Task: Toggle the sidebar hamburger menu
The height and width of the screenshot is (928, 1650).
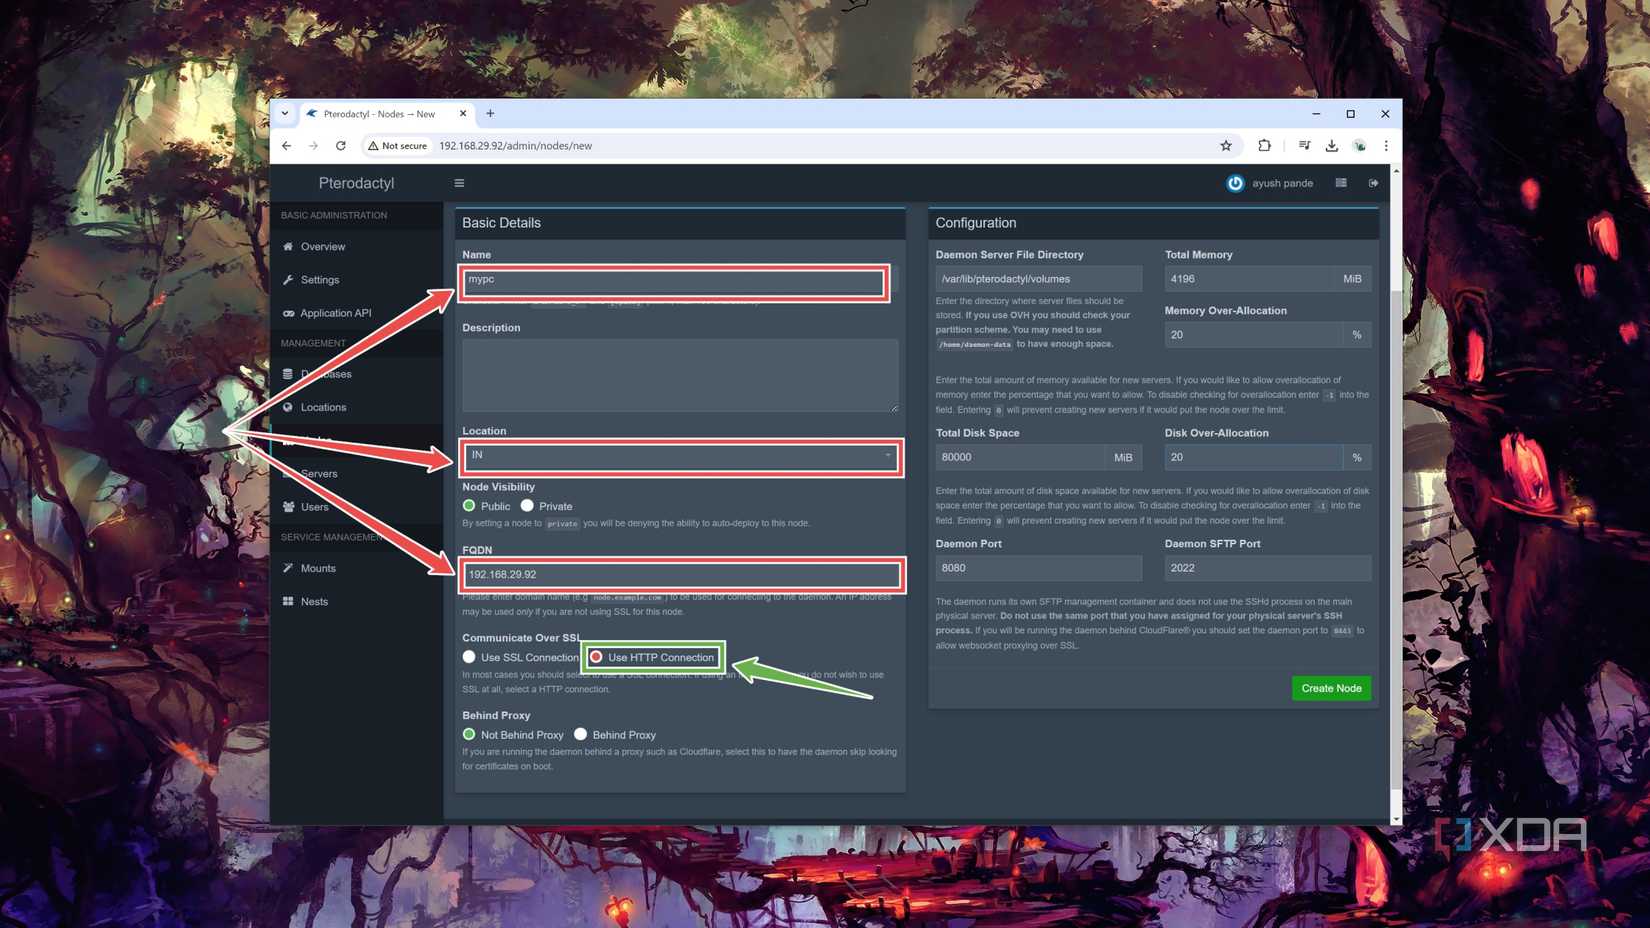Action: (459, 183)
